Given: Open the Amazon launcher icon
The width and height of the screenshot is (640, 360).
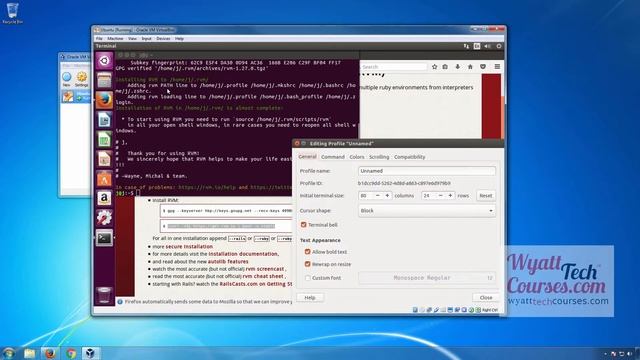Looking at the screenshot, I should tap(104, 198).
